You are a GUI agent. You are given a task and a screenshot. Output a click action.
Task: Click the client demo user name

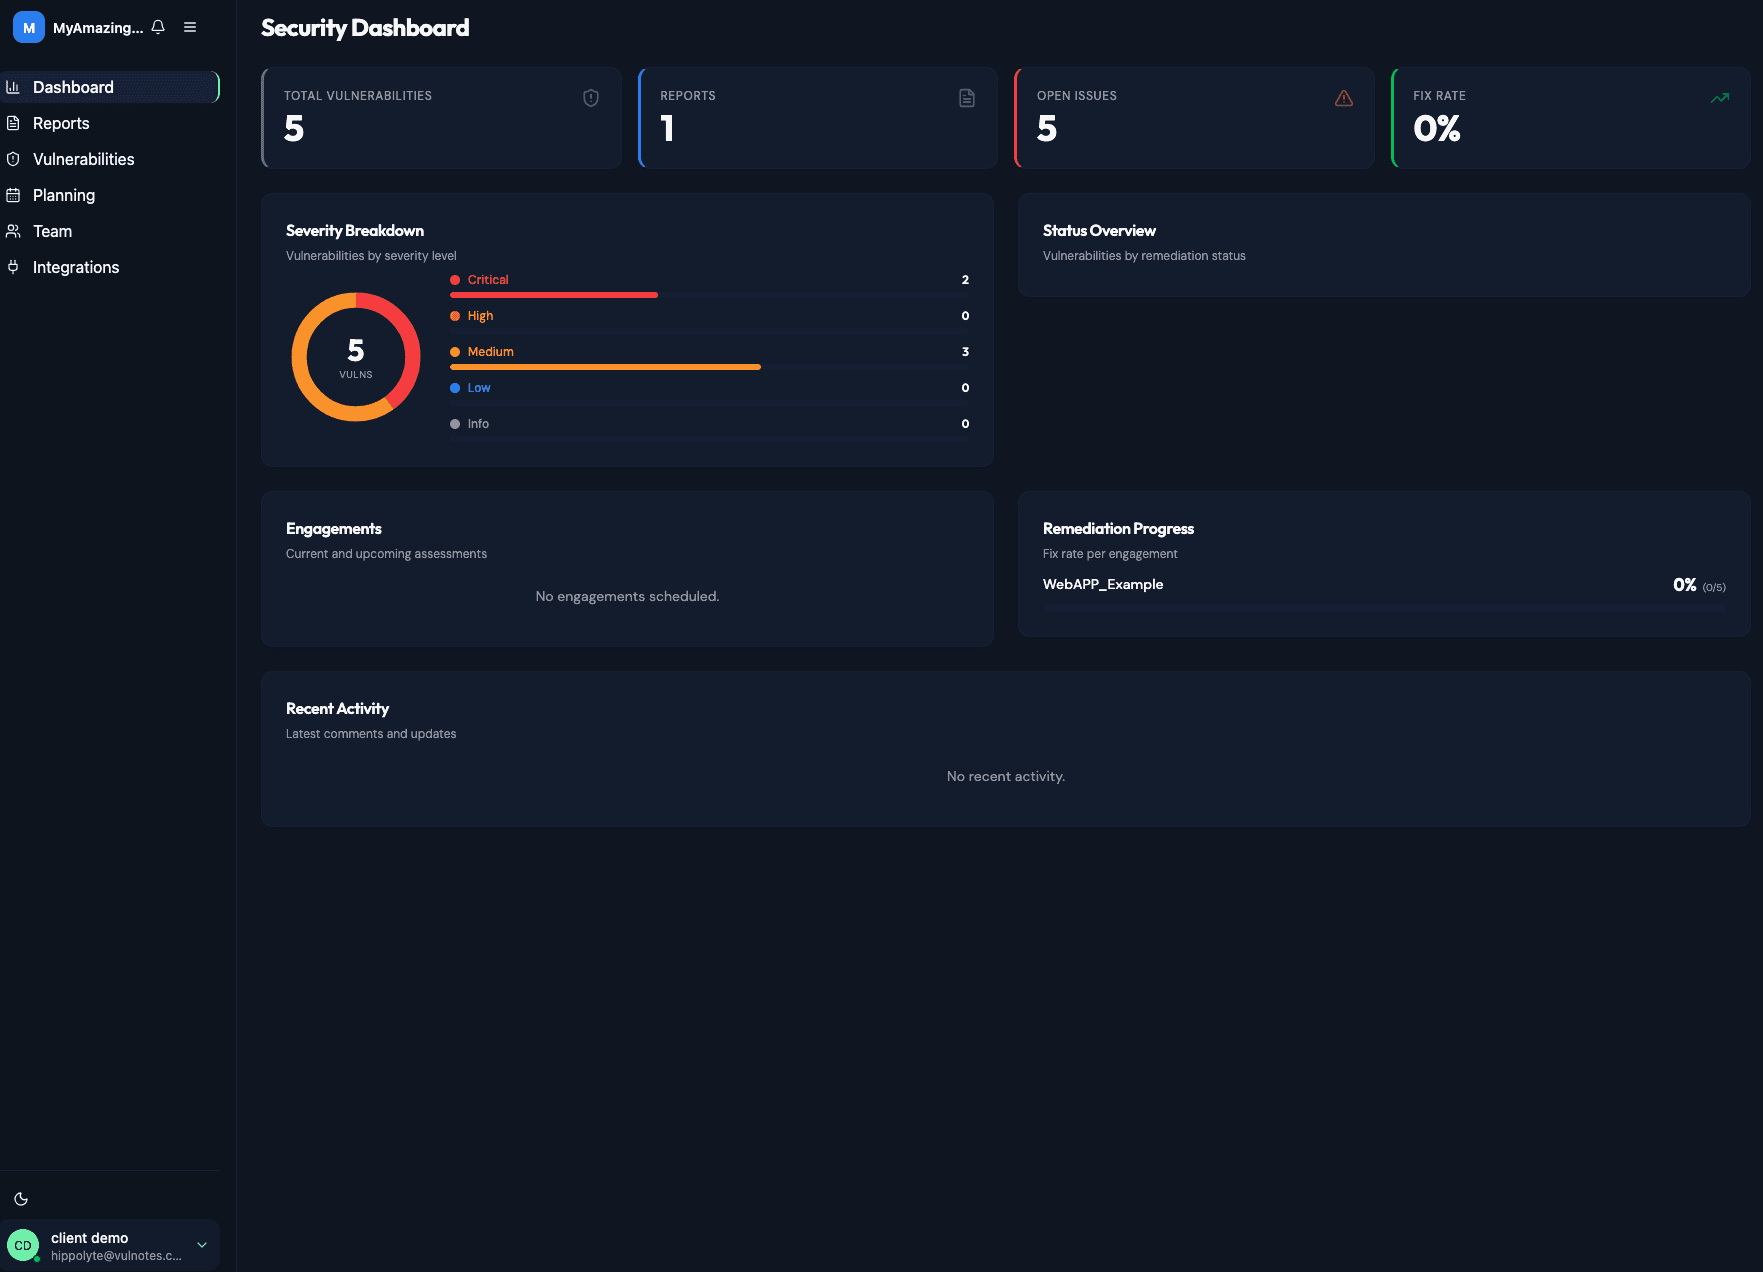(89, 1238)
